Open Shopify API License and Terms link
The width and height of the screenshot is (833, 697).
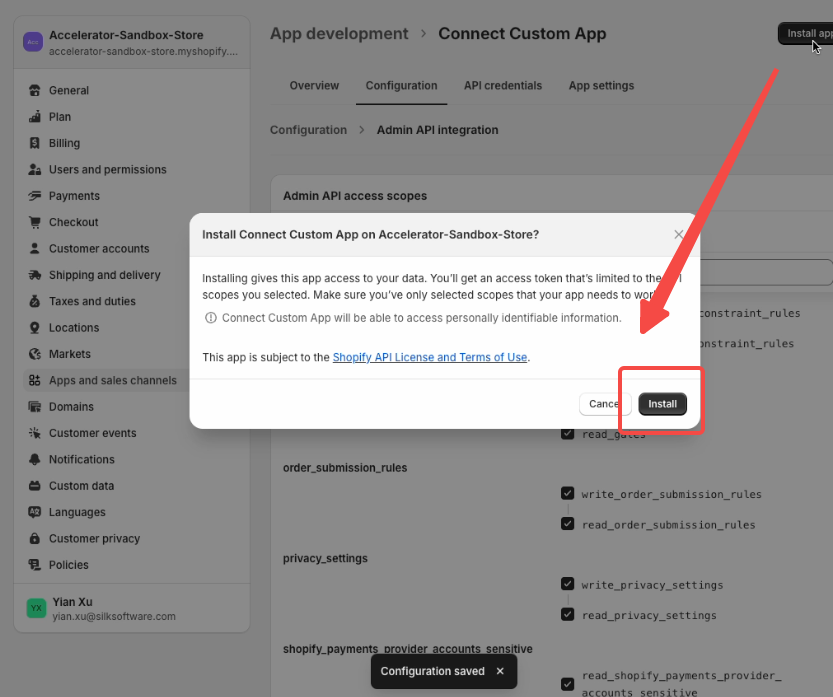tap(430, 357)
